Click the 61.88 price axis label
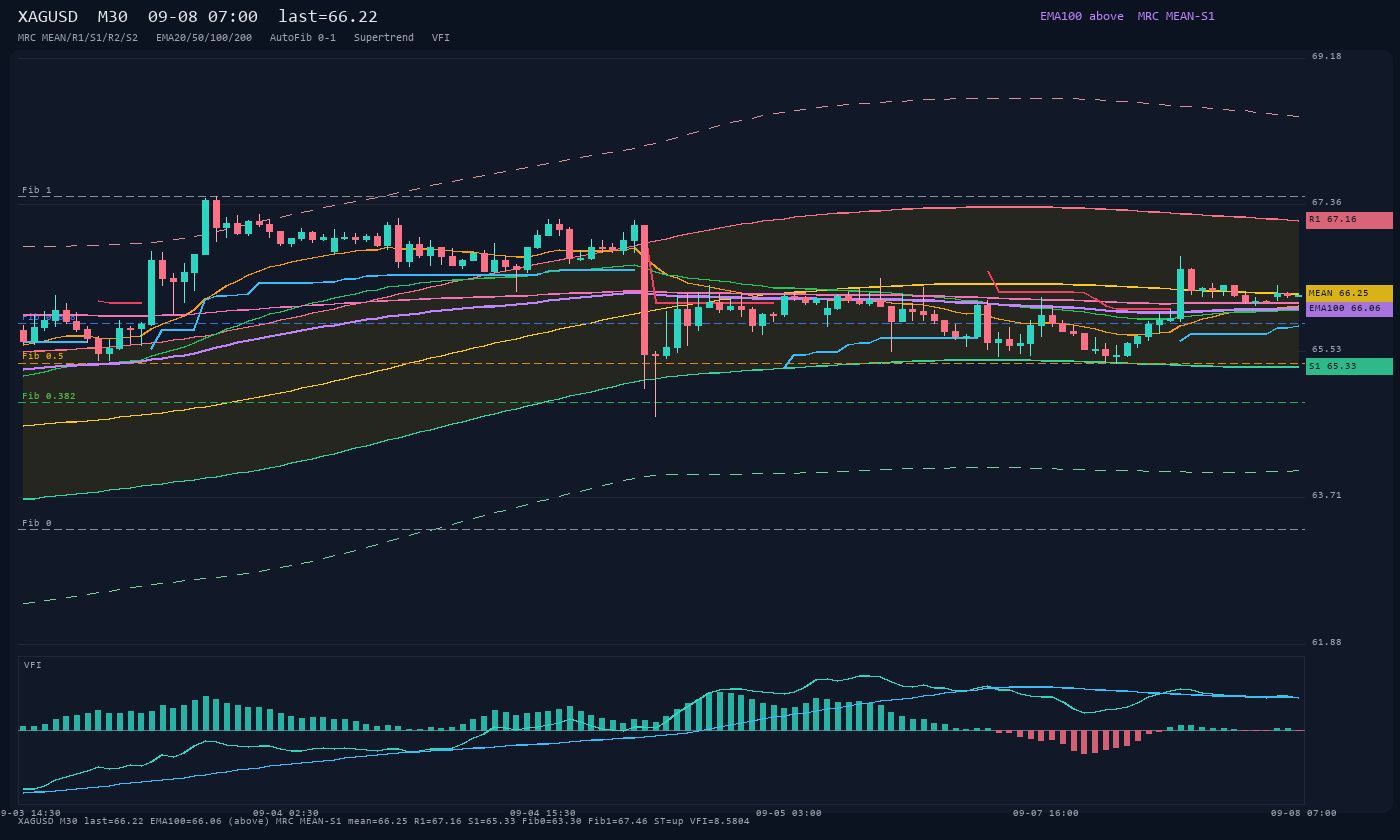1400x840 pixels. point(1327,642)
